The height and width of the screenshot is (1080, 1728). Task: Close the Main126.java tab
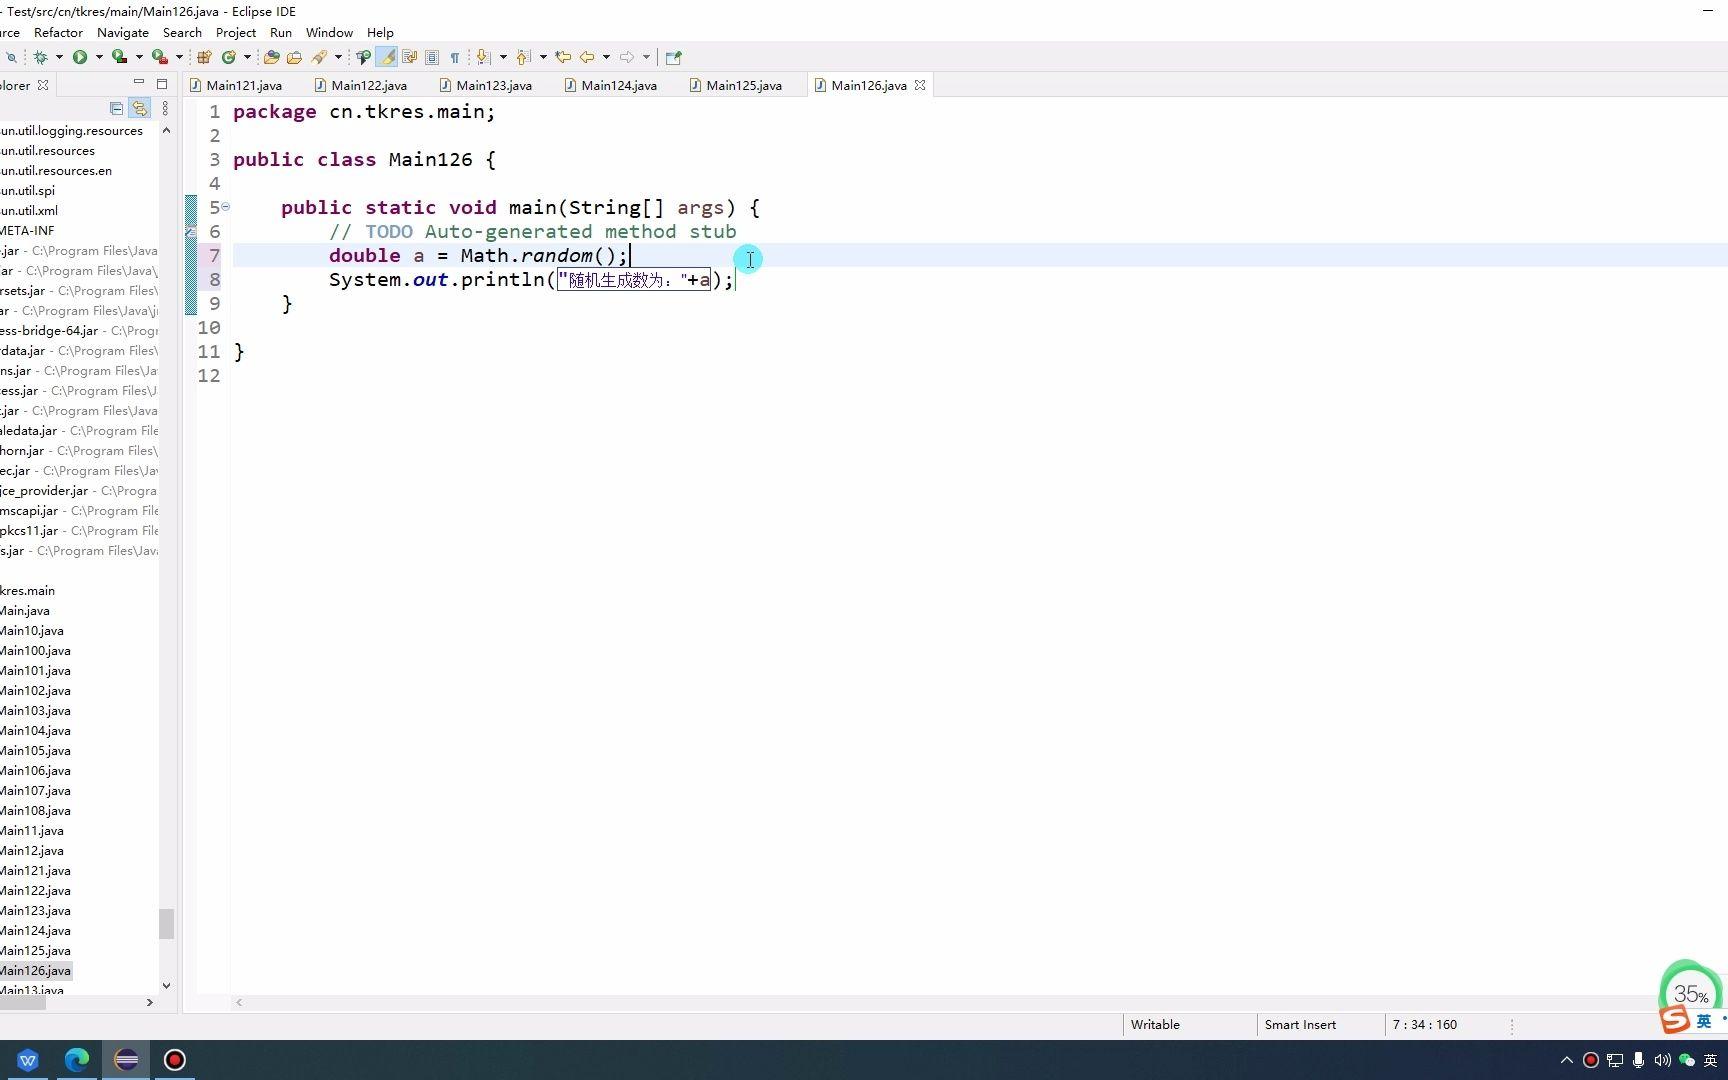tap(920, 85)
